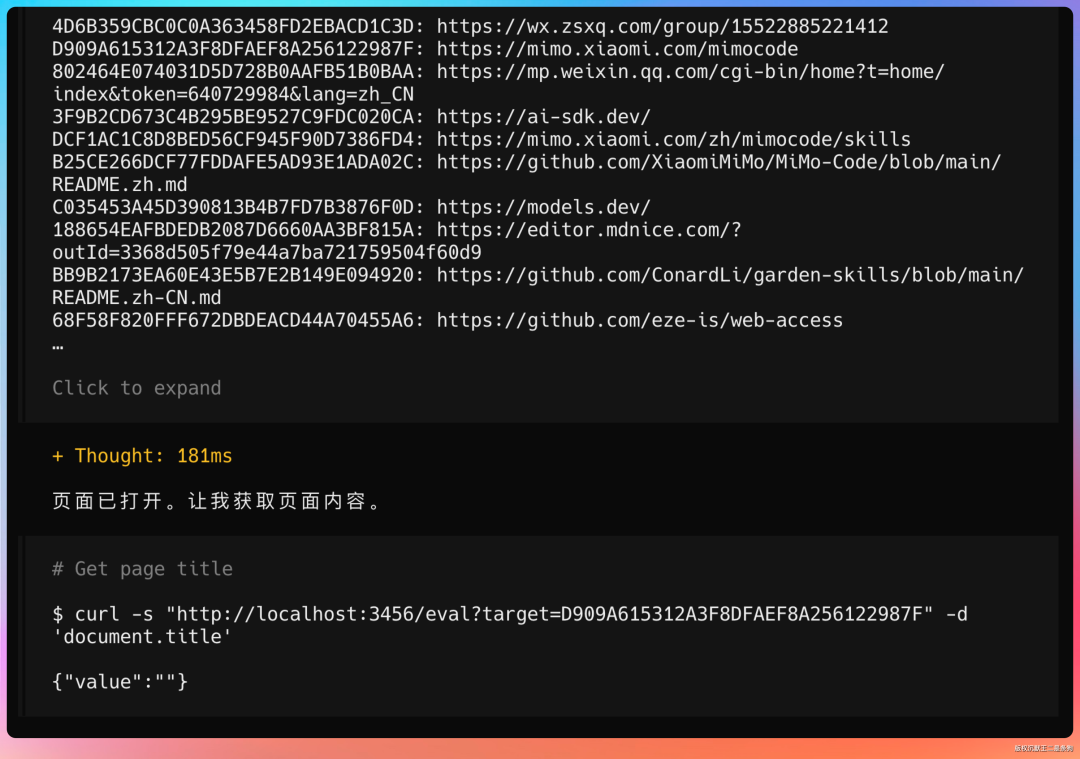Click the 'README.zh-CN.md' continuation line

point(136,298)
